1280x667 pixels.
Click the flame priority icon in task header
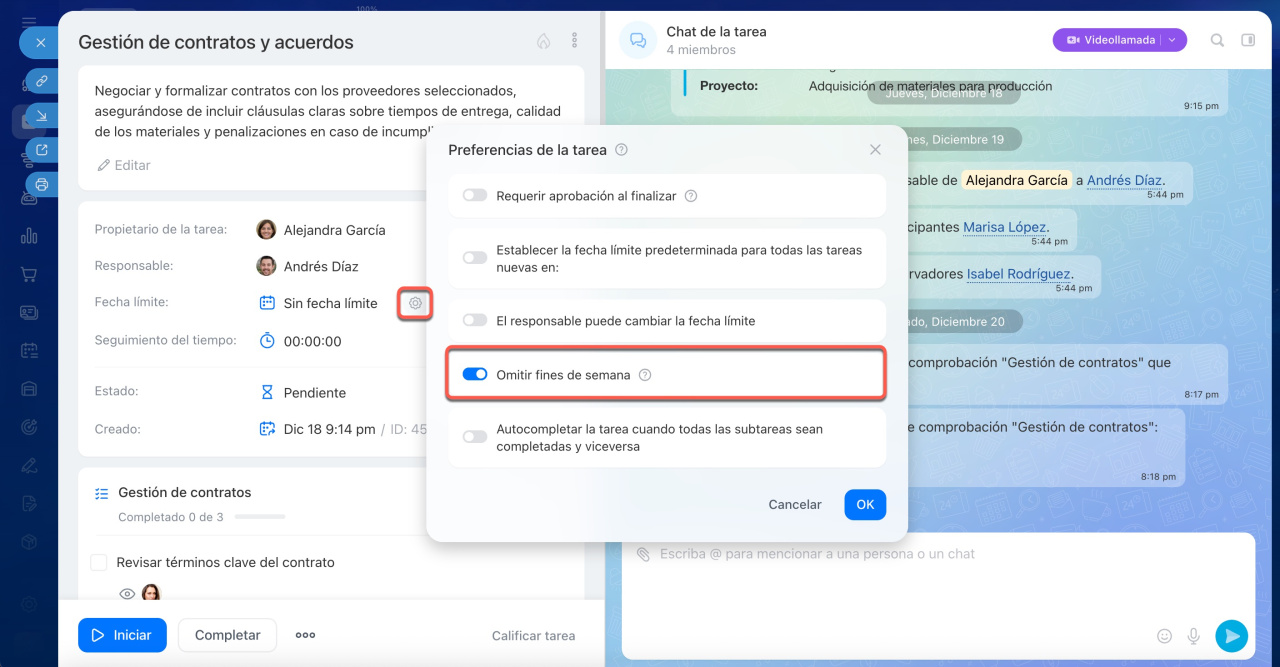pyautogui.click(x=543, y=41)
